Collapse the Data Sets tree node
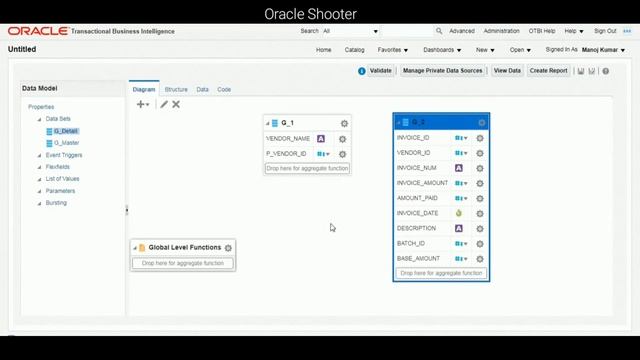Viewport: 640px width, 360px height. tap(40, 119)
